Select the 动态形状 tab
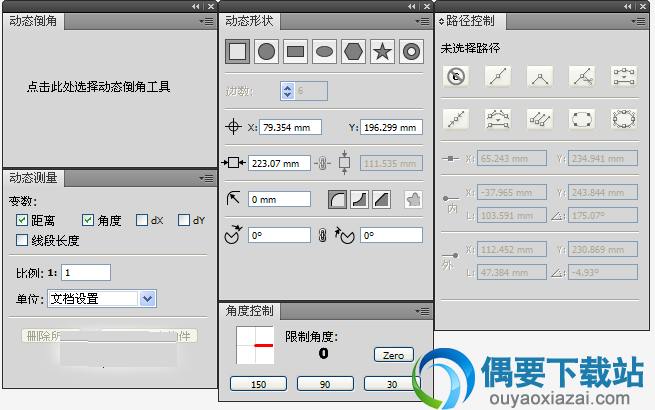Viewport: 655px width, 410px height. point(249,21)
